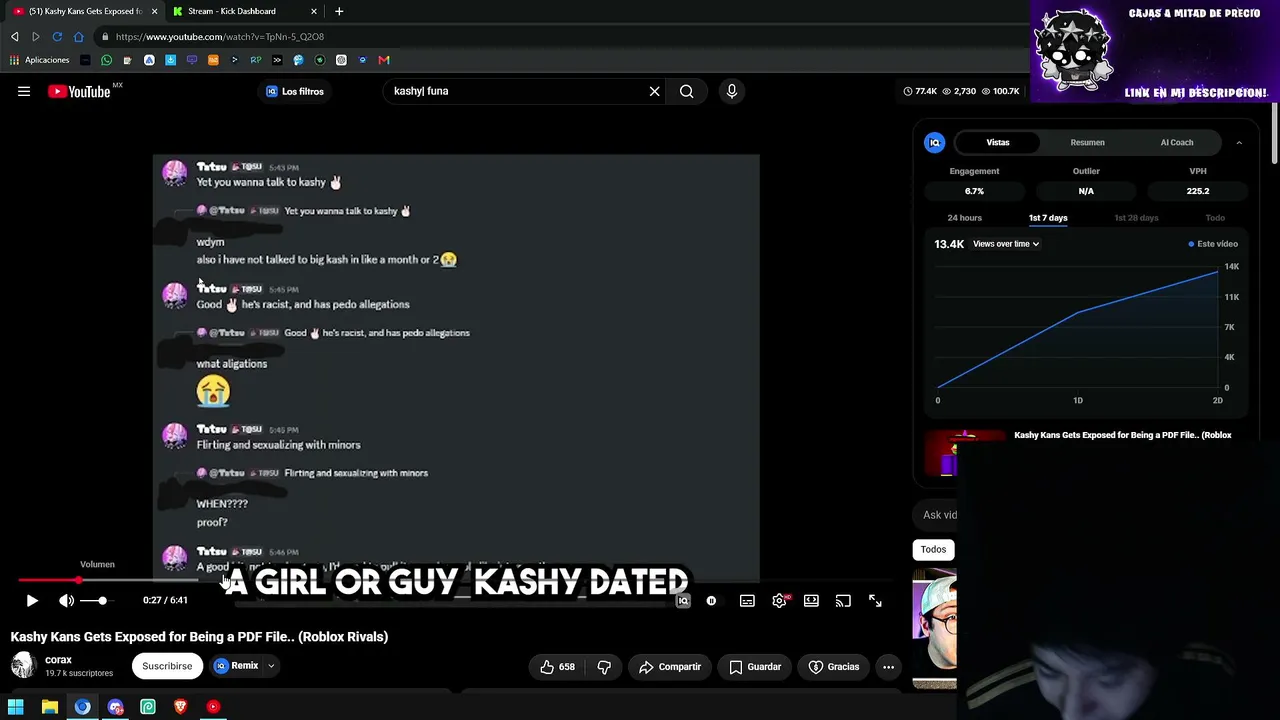Open File Explorer from the taskbar
Viewport: 1280px width, 720px height.
50,707
